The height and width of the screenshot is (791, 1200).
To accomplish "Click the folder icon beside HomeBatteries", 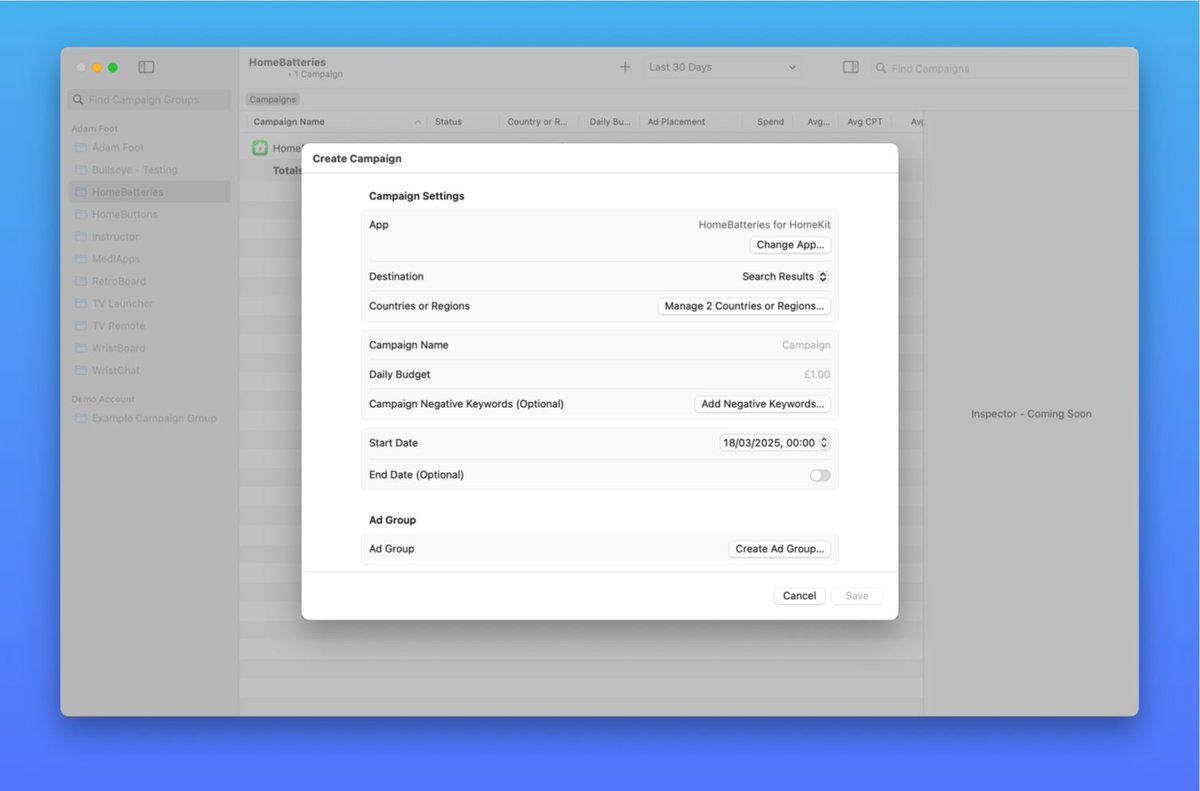I will click(80, 192).
